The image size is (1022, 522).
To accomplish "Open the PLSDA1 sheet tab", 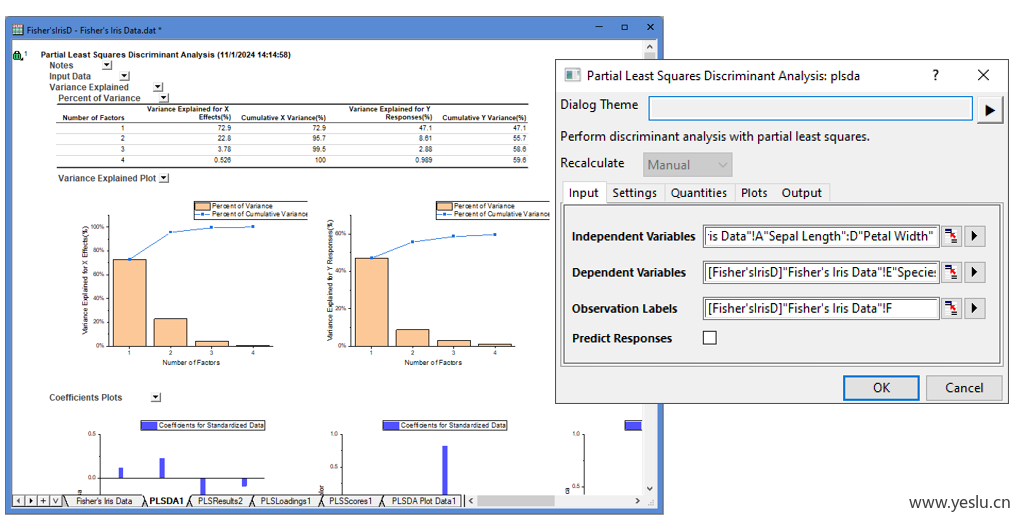I will tap(166, 501).
